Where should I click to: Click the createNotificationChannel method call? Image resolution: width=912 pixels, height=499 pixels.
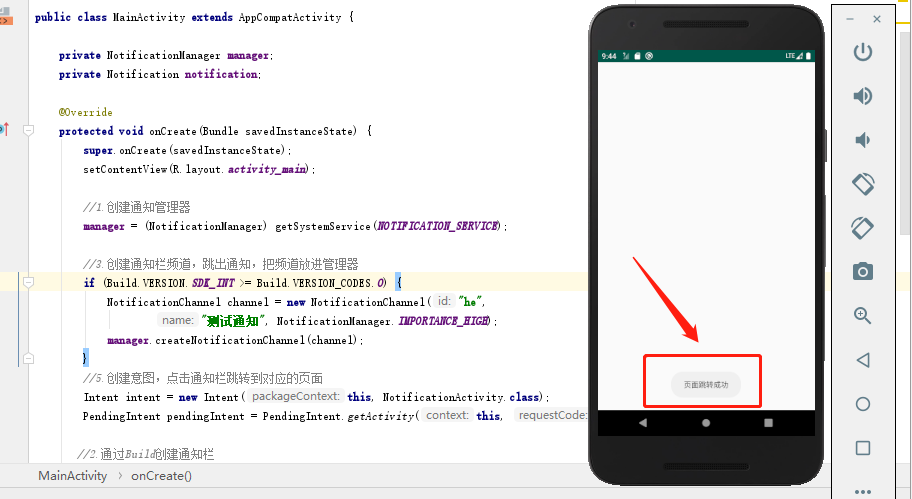point(230,340)
